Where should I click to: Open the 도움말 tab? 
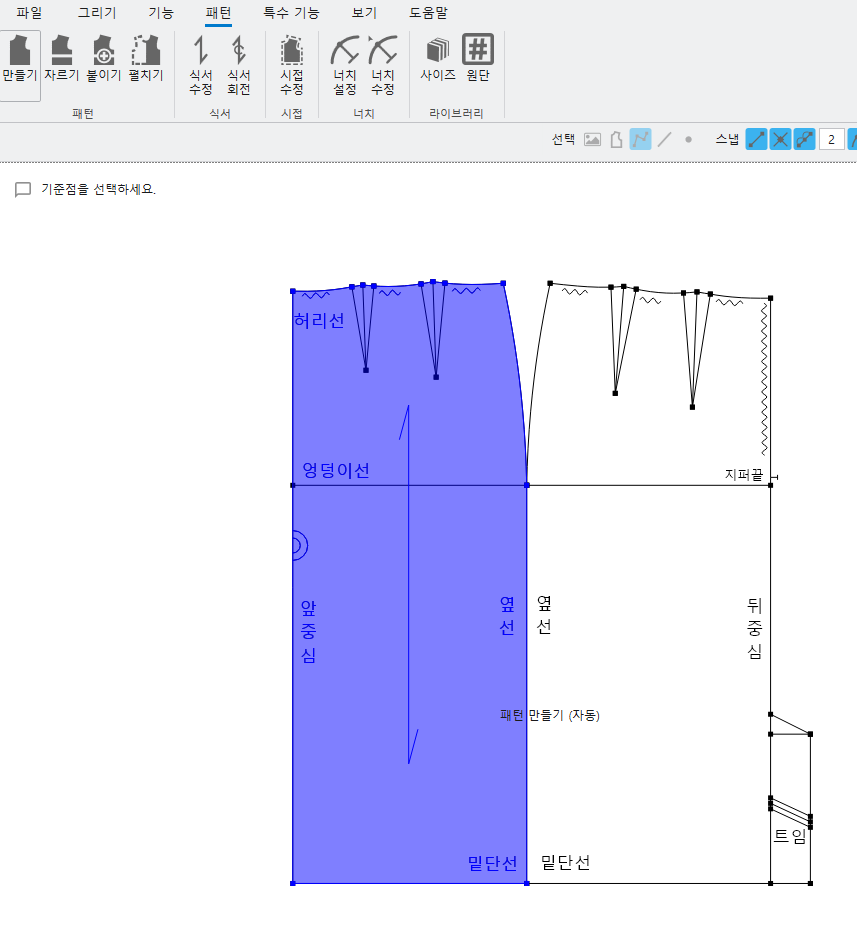428,12
